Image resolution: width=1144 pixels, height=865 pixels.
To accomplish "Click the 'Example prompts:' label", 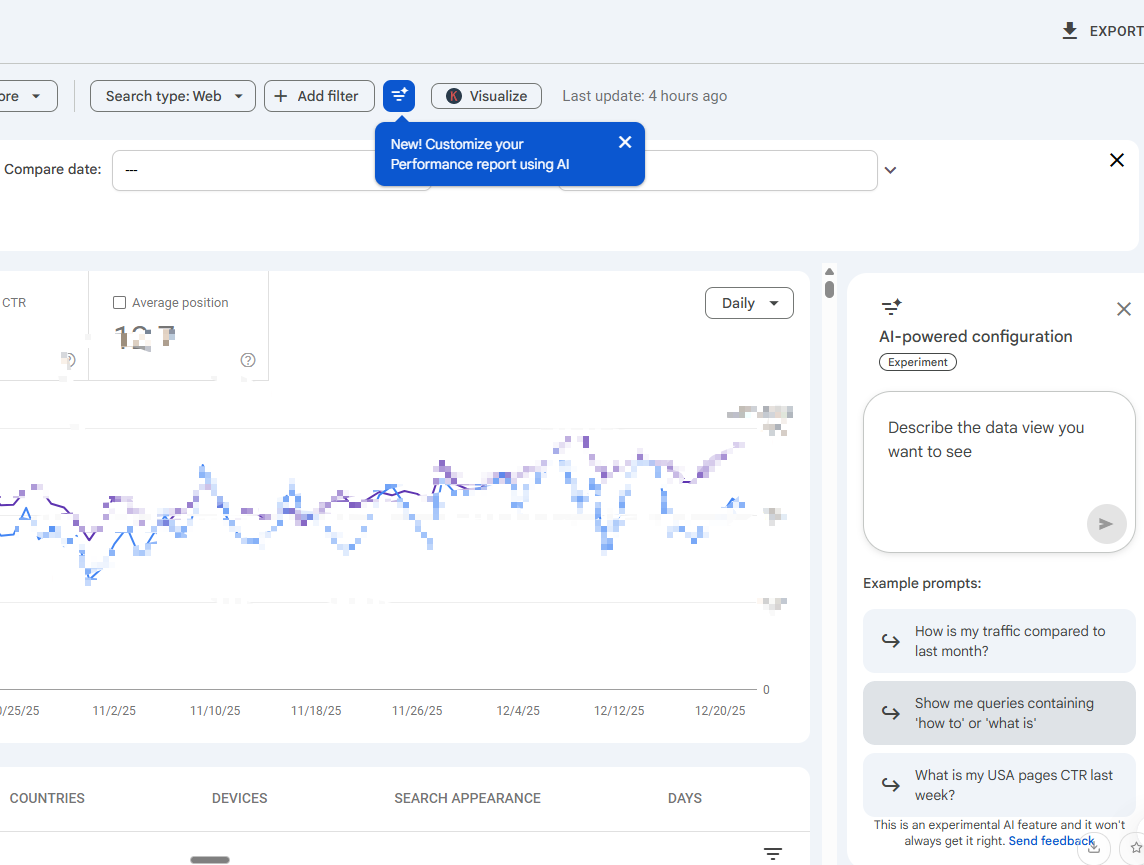I will (922, 583).
